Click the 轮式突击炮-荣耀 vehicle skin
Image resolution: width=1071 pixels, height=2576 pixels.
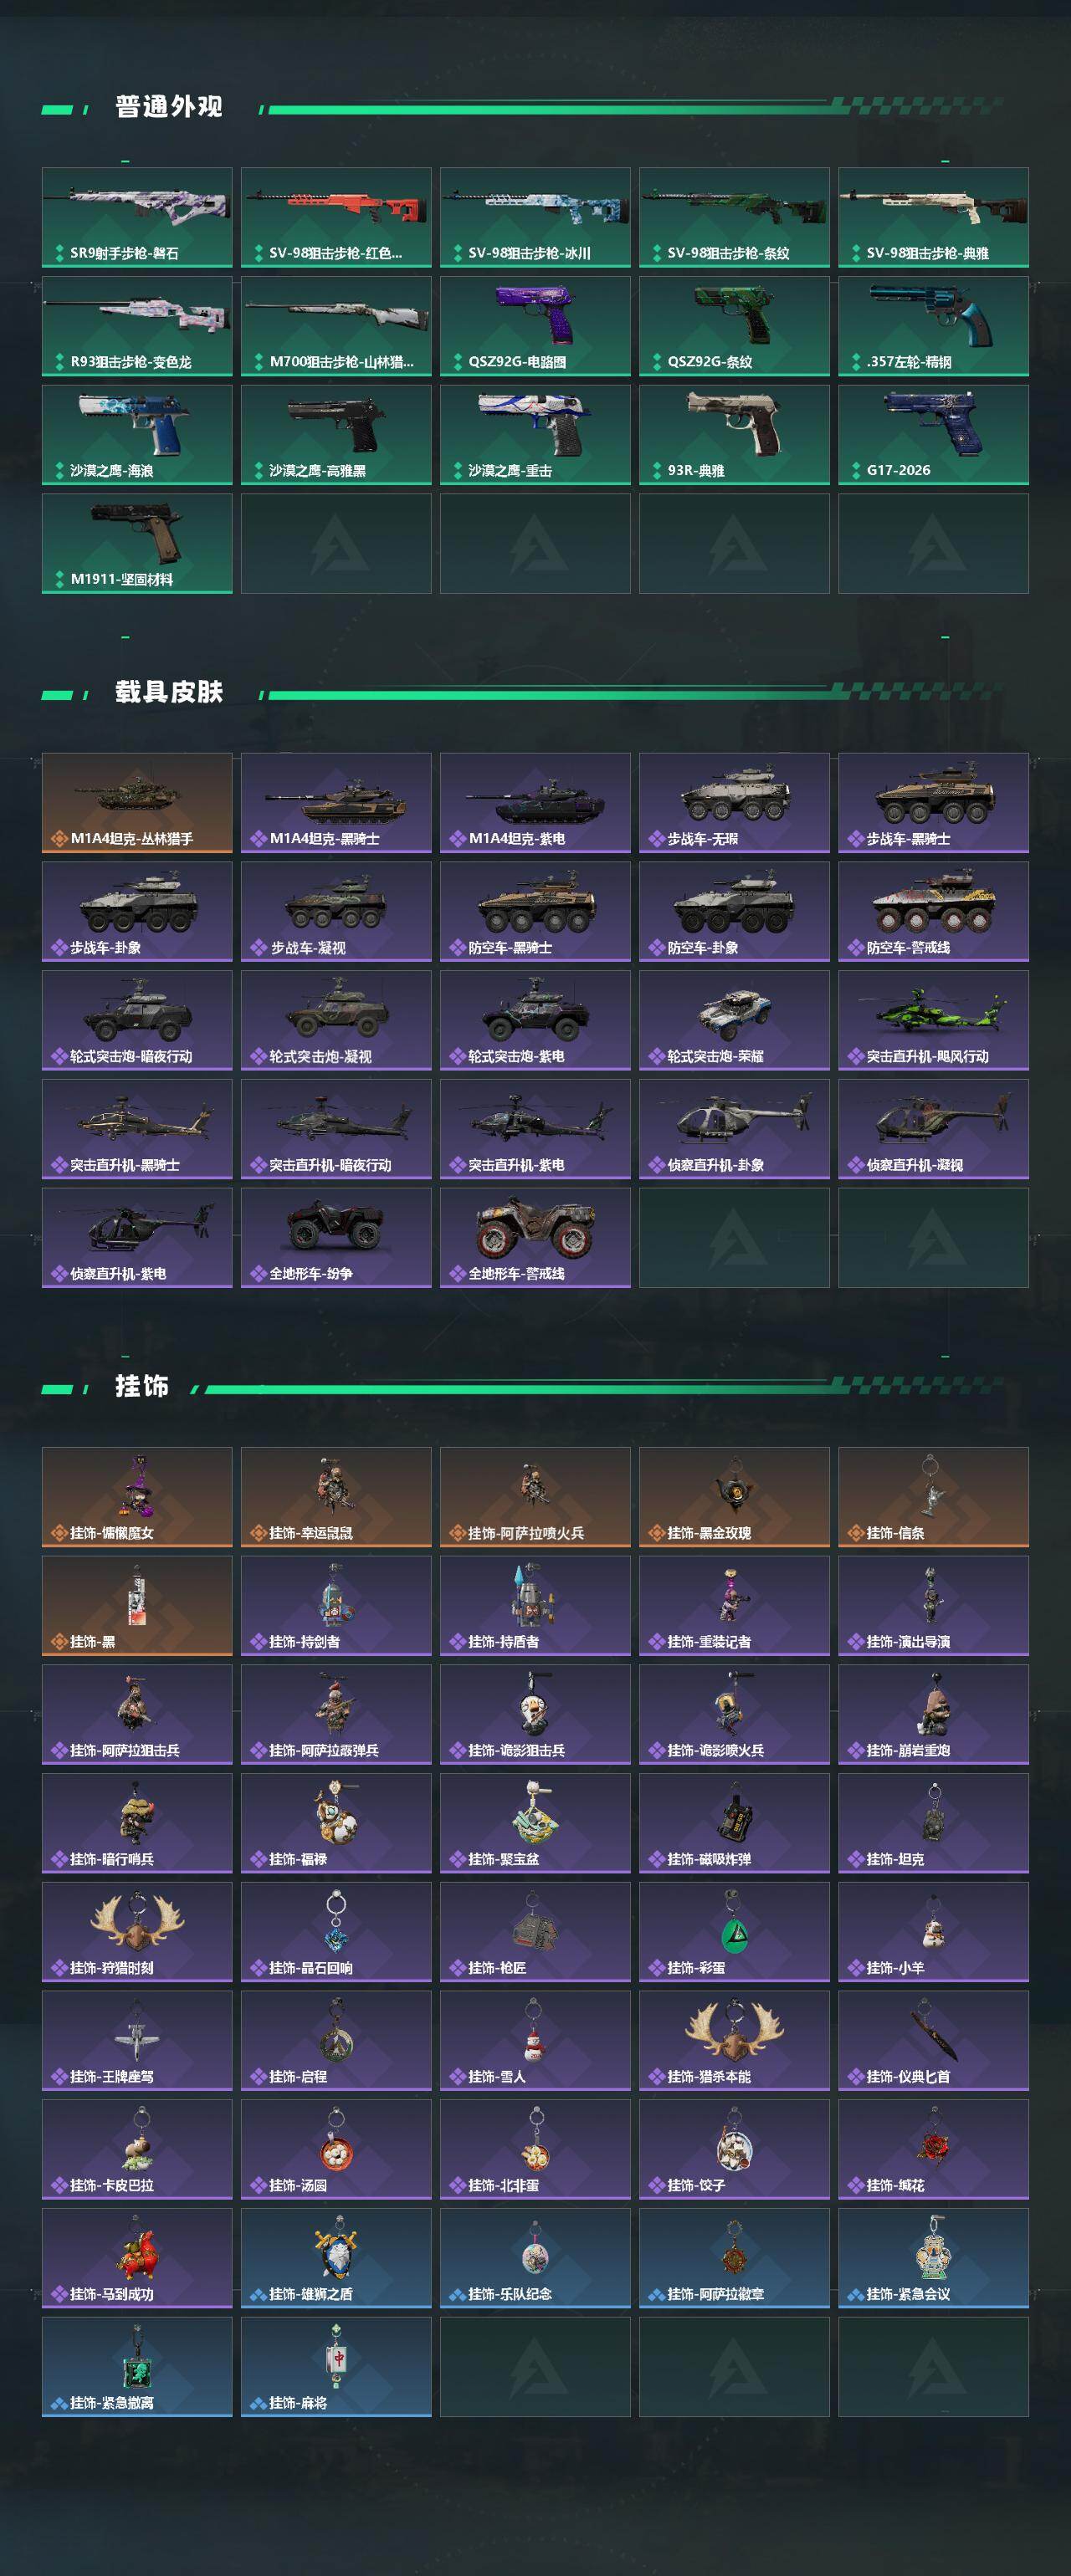click(734, 1020)
